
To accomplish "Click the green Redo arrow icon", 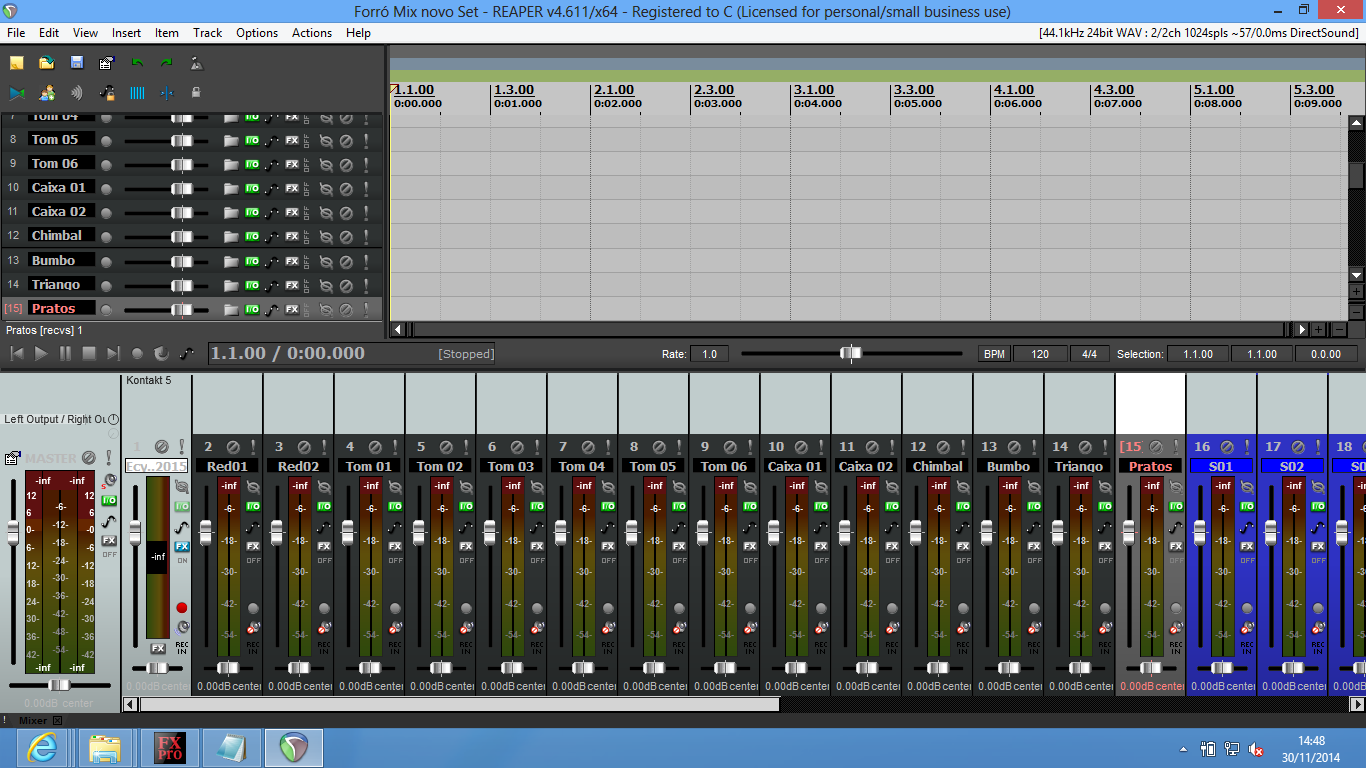I will (x=166, y=63).
